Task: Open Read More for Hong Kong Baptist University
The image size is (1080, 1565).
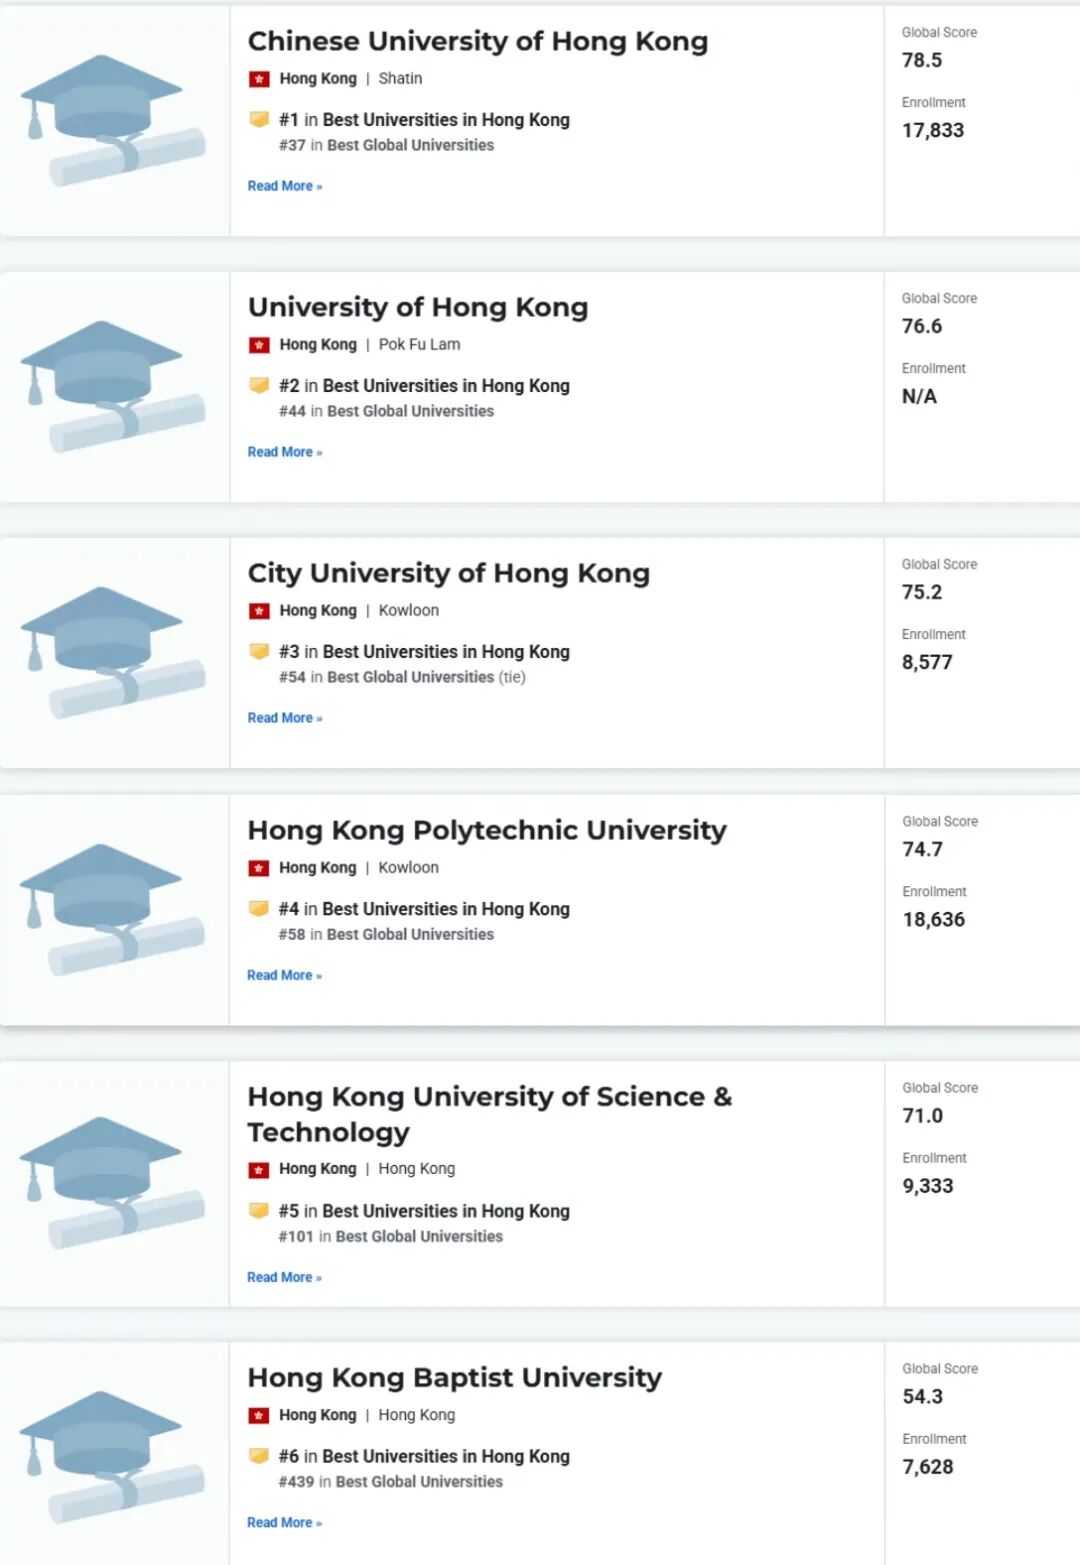Action: pos(285,1522)
